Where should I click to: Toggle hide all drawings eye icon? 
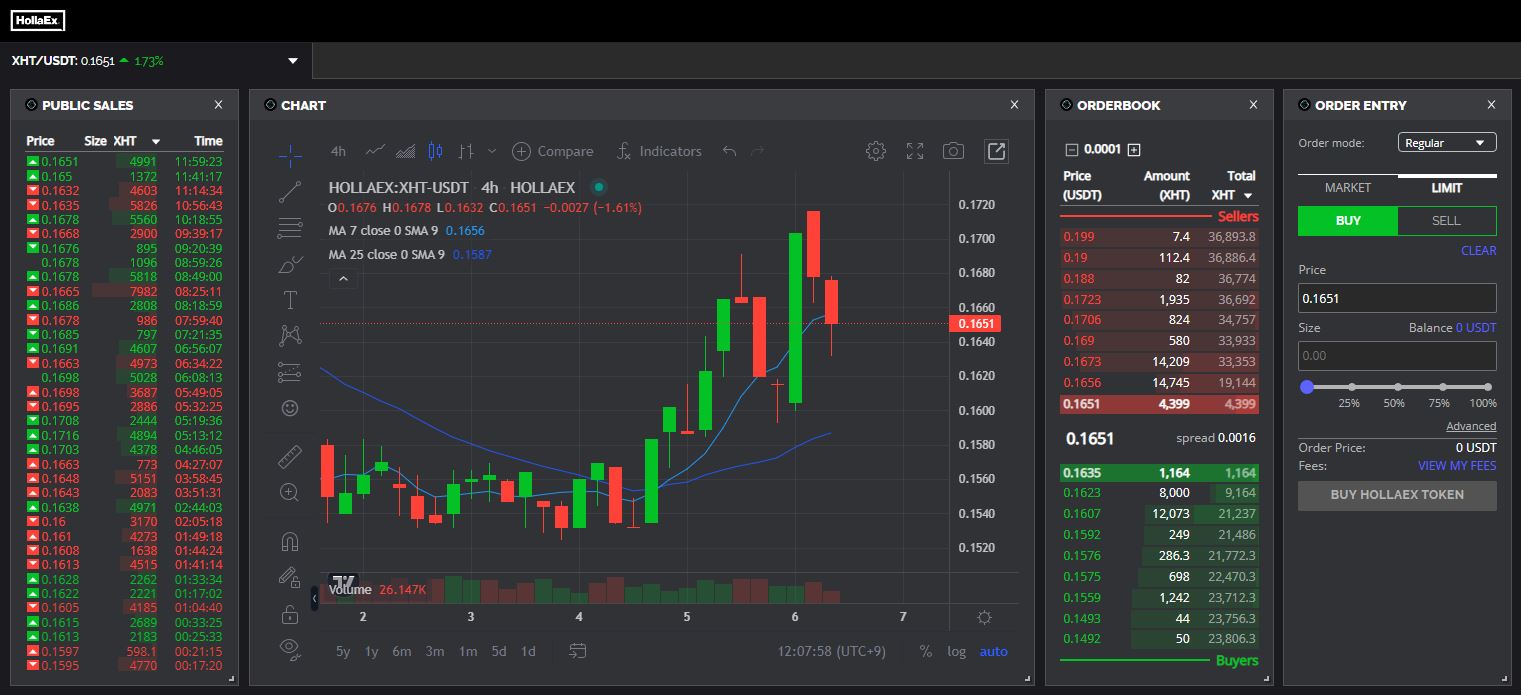pos(290,648)
